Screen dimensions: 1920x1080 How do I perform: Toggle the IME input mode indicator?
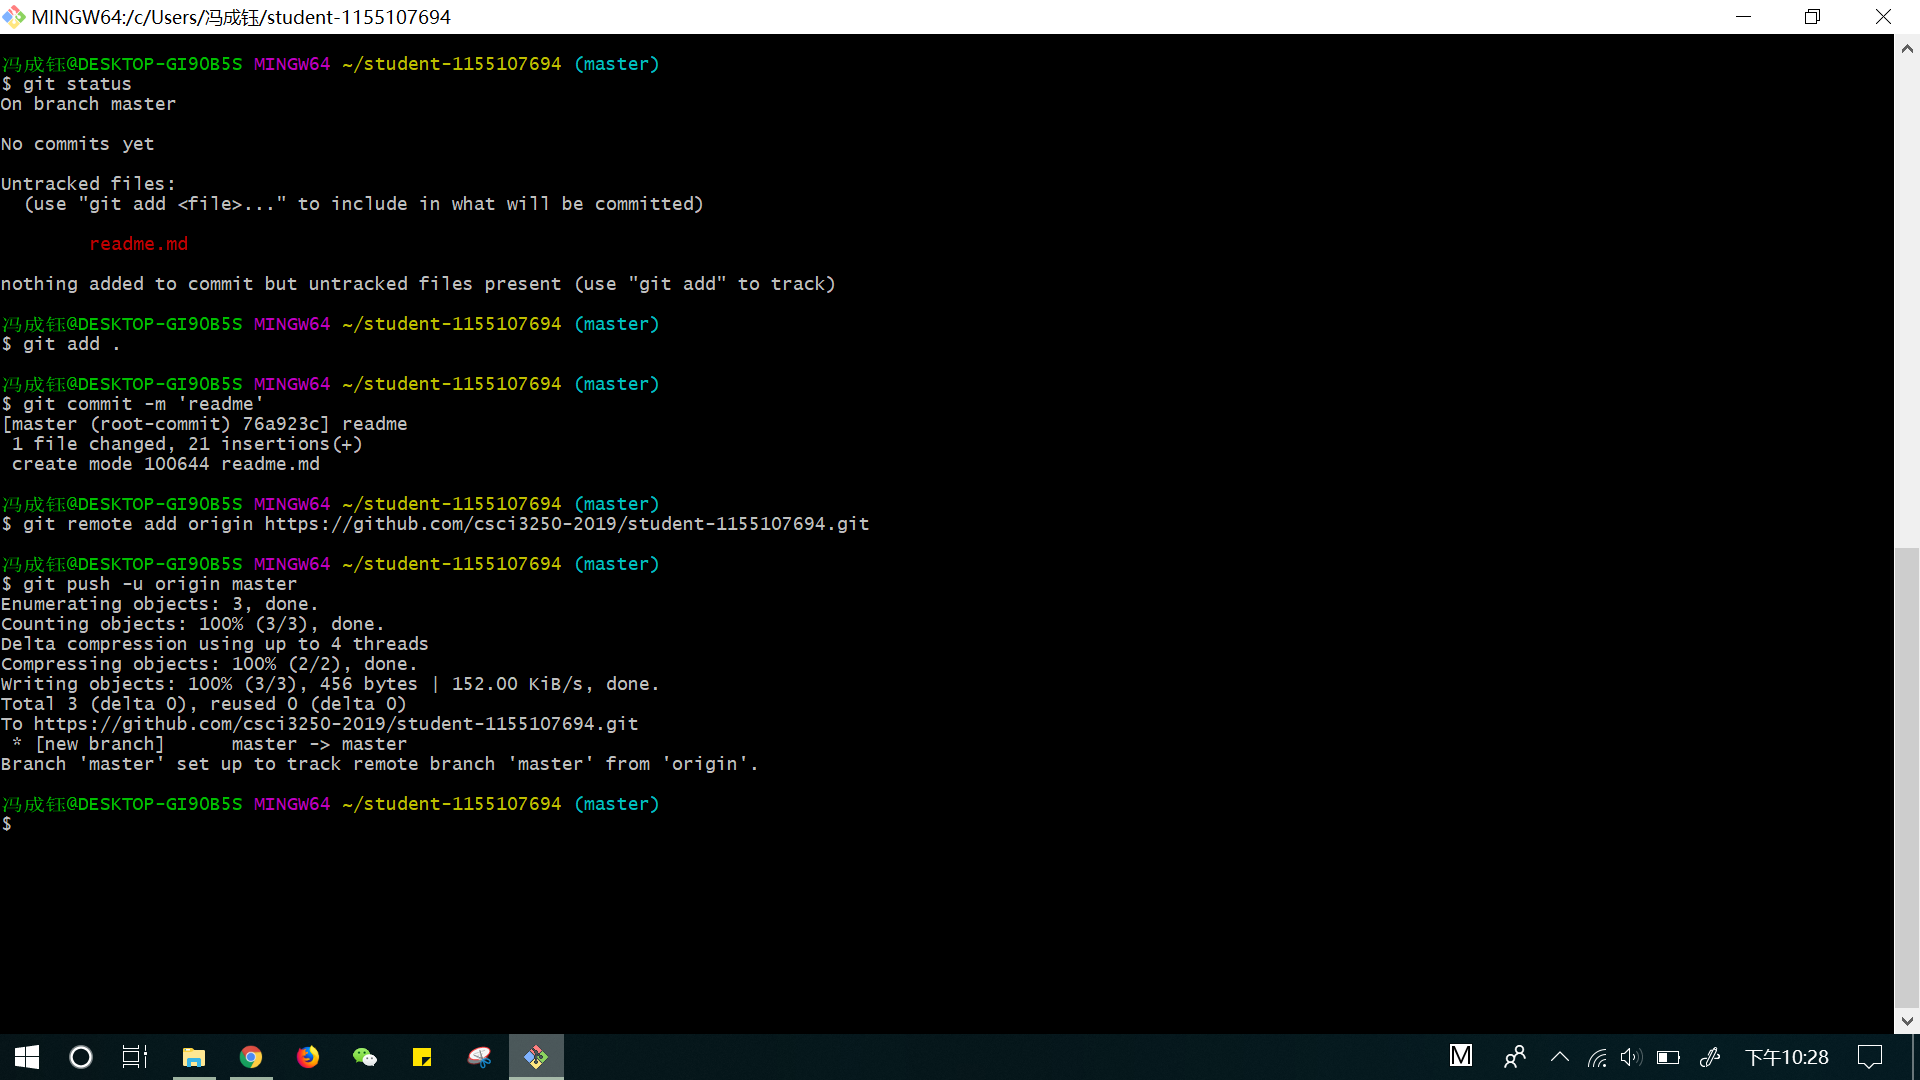(1461, 1056)
